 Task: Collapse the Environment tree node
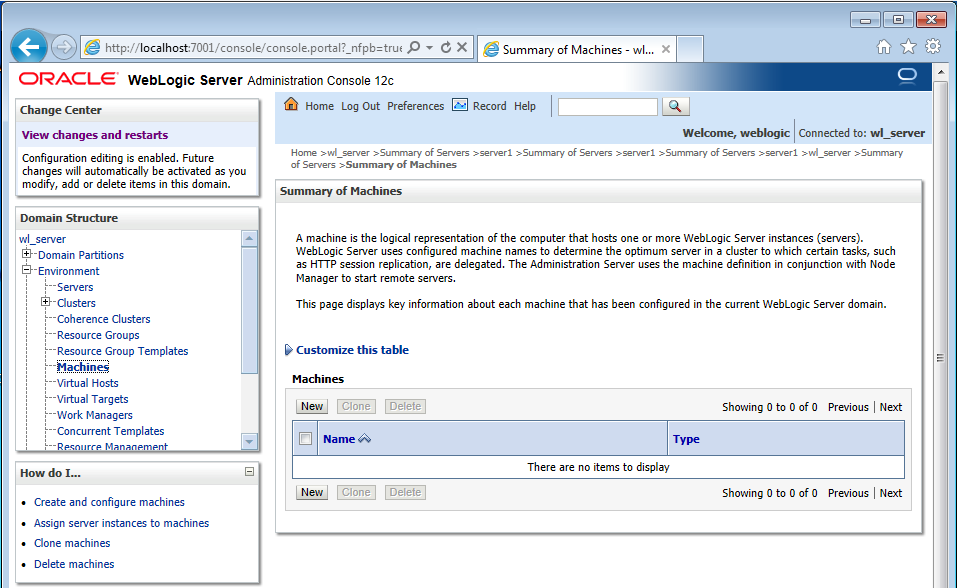coord(26,270)
